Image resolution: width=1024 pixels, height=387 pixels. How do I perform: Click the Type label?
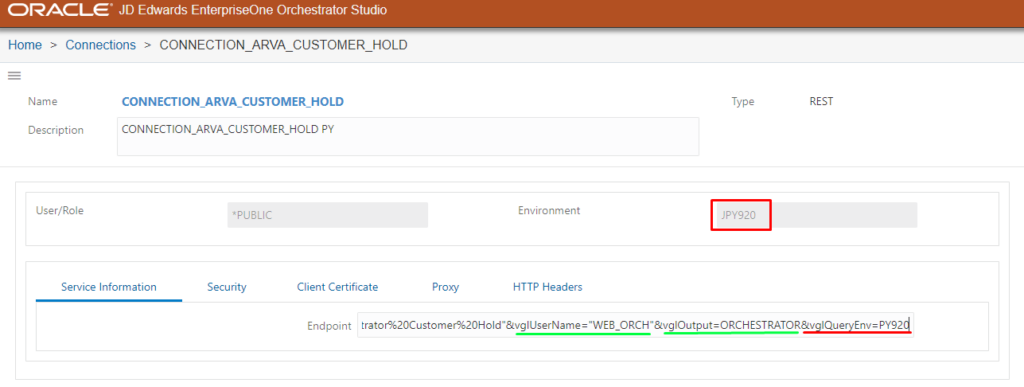click(743, 102)
